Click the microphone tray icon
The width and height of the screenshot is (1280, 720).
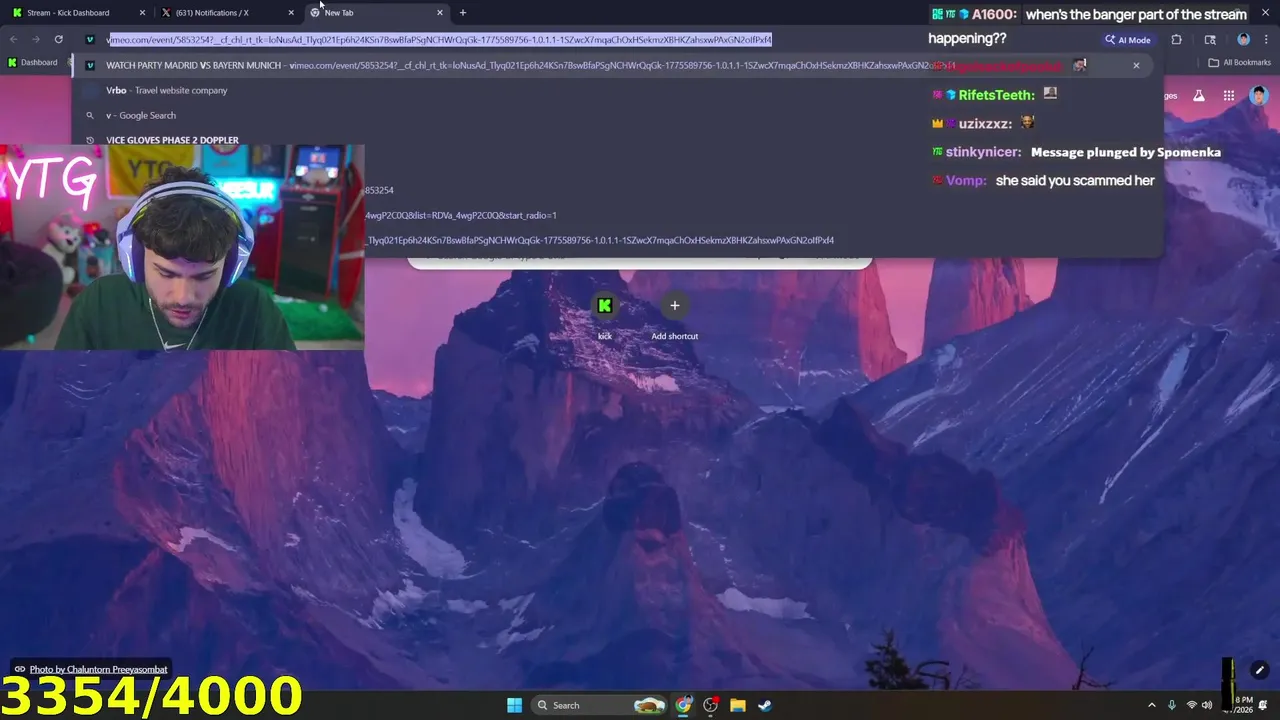[x=1172, y=705]
